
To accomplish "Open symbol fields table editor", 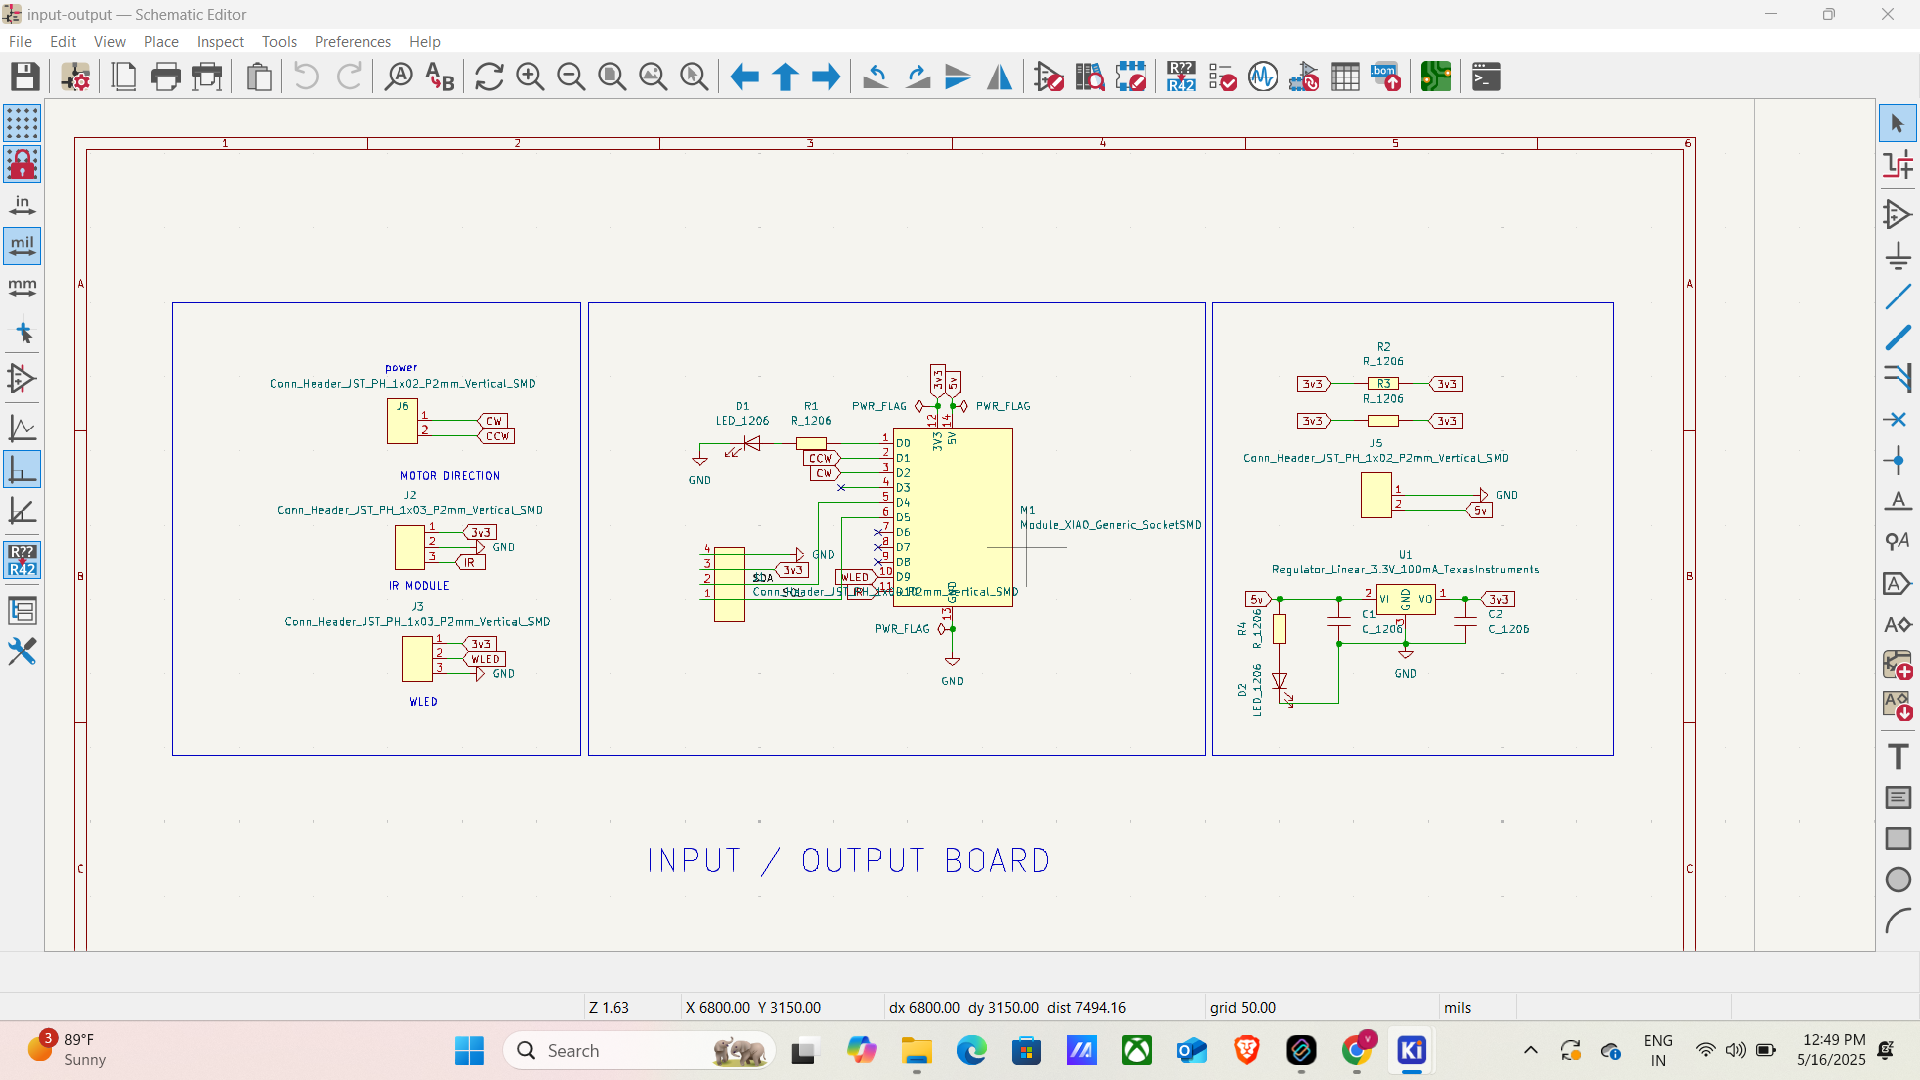I will [x=1345, y=77].
